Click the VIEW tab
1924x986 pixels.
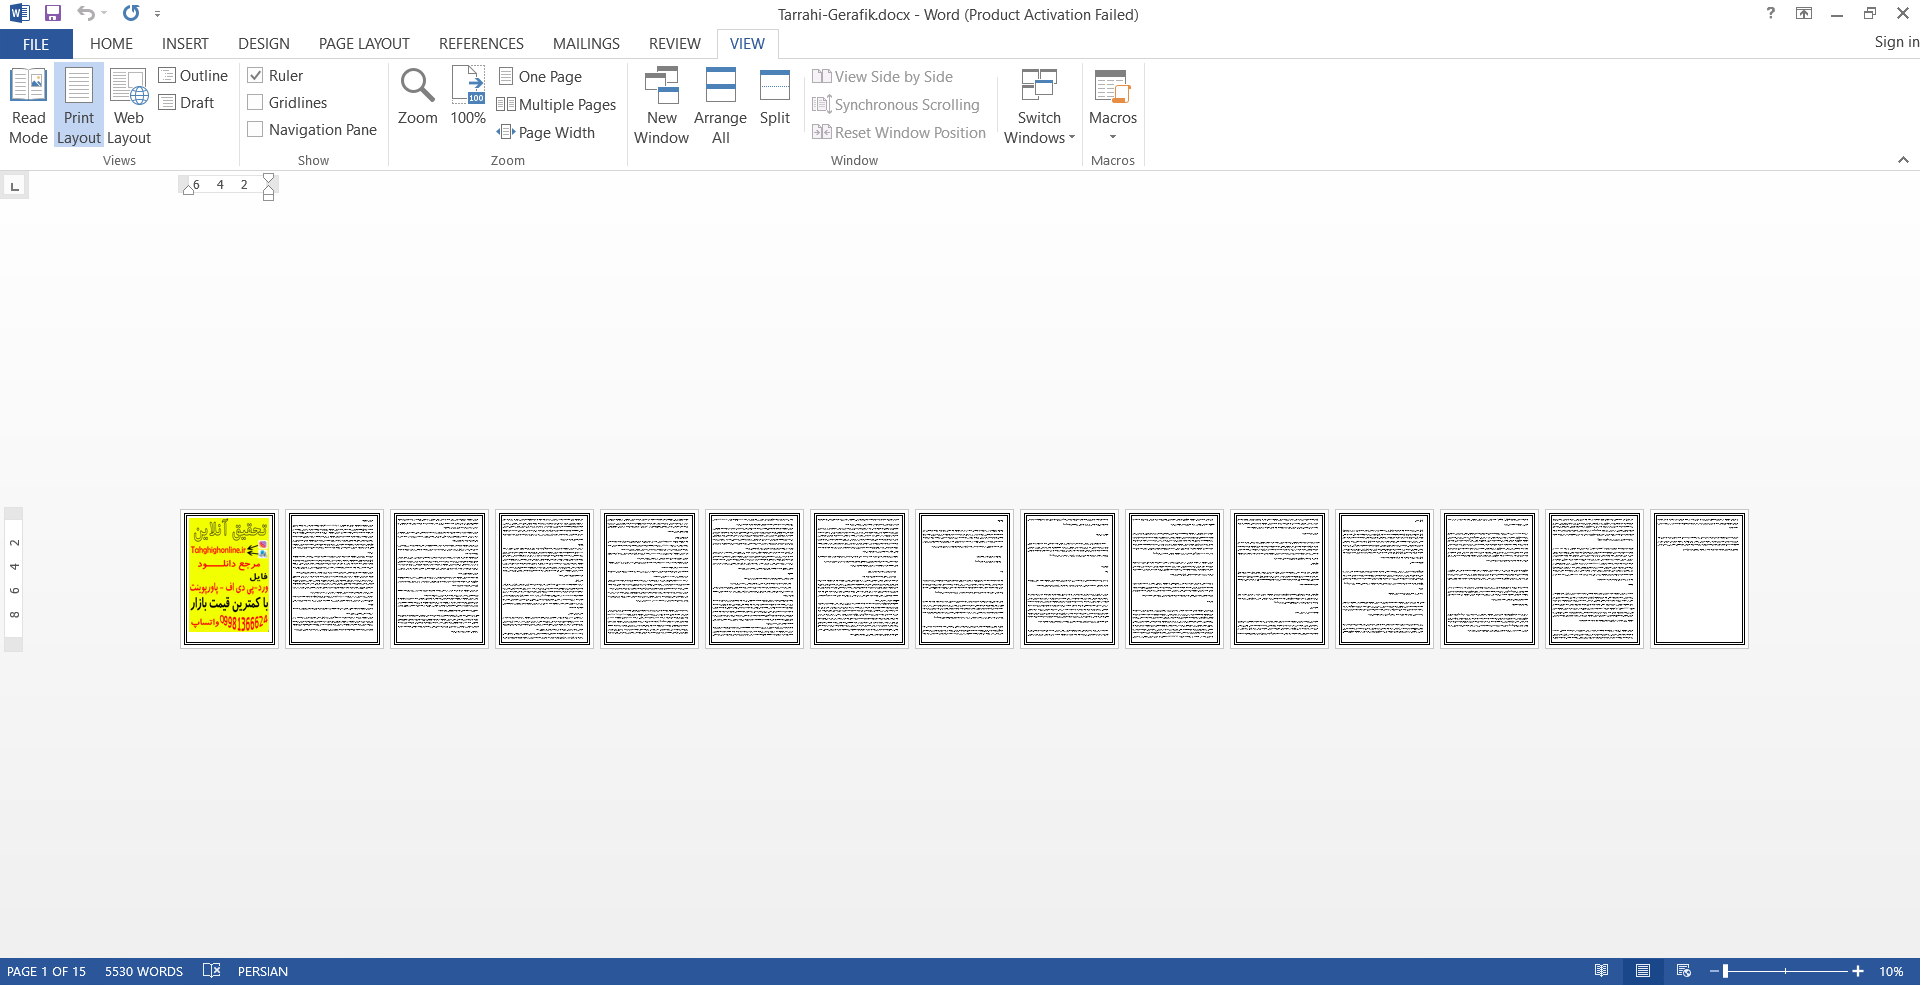747,44
